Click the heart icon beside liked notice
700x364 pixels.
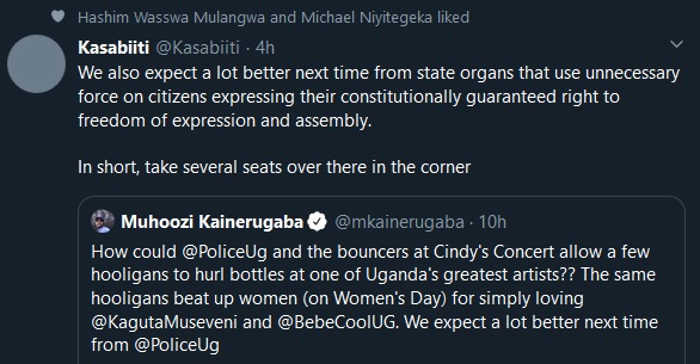pos(58,17)
